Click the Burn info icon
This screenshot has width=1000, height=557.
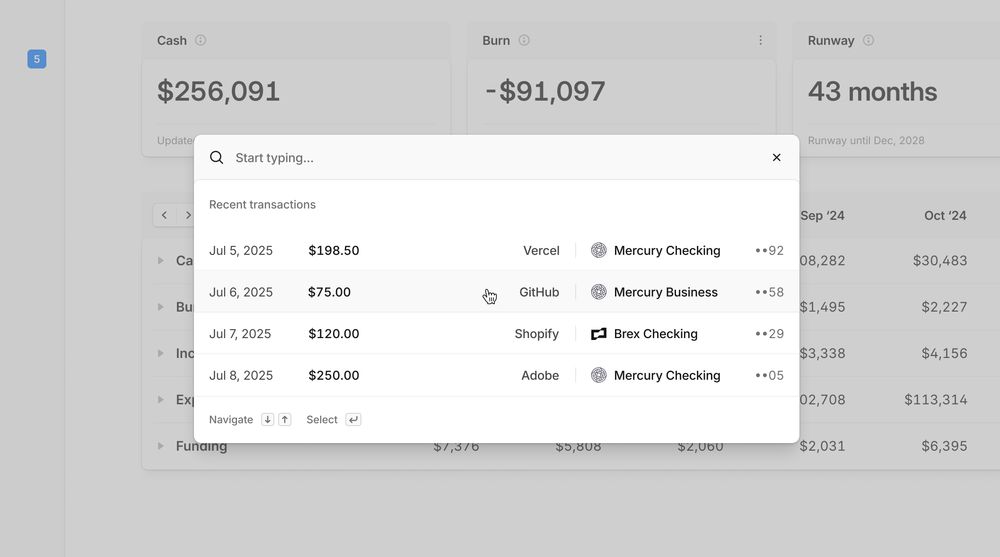(524, 40)
